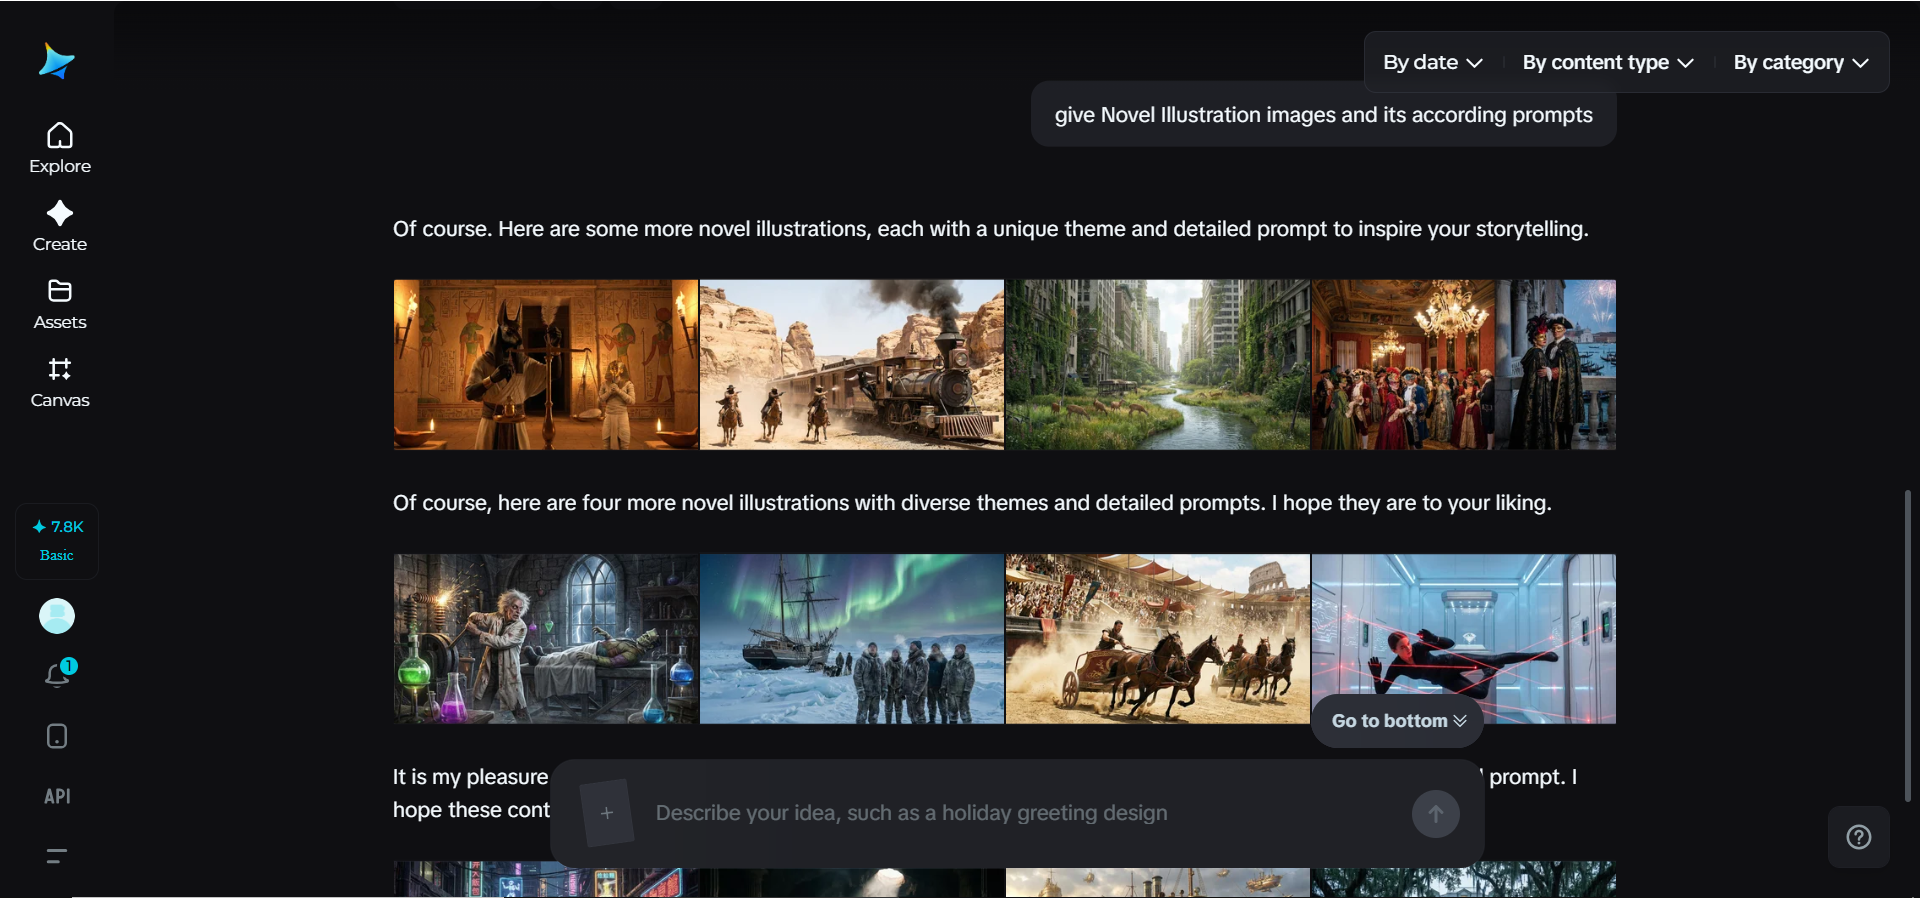1920x898 pixels.
Task: Select the reply starting 'Of course. Here are some more'
Action: (990, 229)
